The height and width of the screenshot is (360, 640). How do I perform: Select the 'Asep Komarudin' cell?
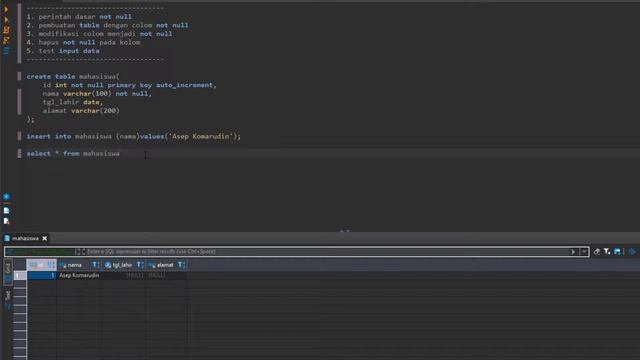79,276
